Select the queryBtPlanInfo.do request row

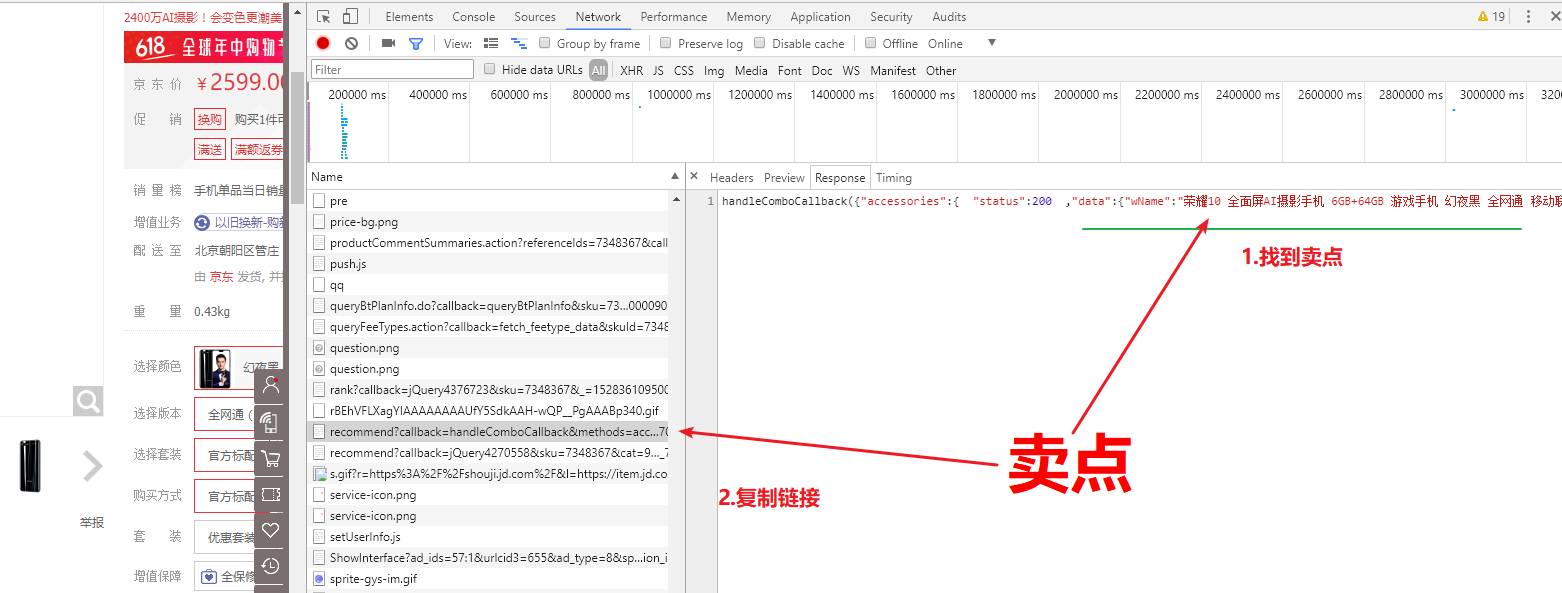click(x=490, y=306)
